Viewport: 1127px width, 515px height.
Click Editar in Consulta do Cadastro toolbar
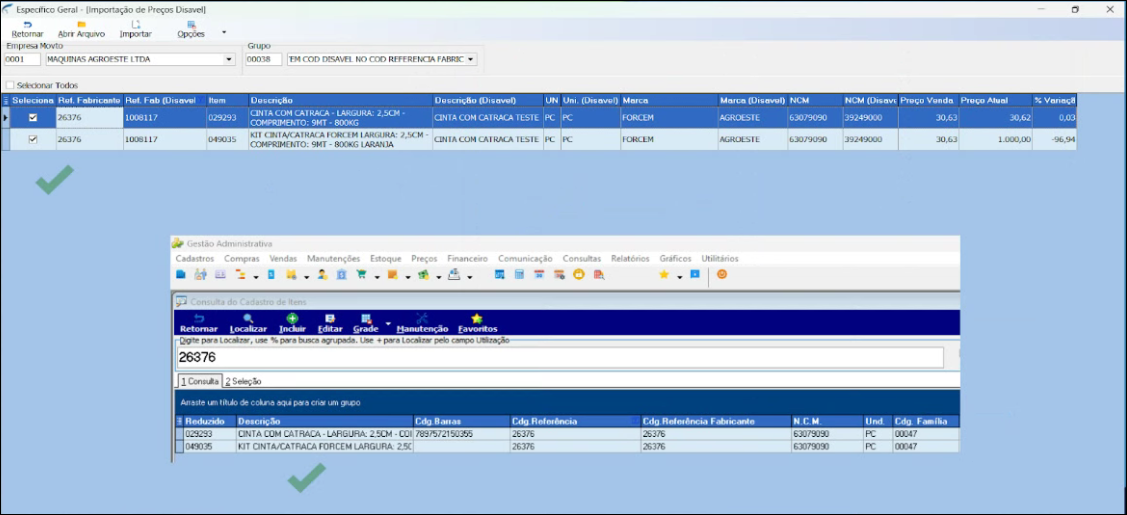pyautogui.click(x=330, y=323)
